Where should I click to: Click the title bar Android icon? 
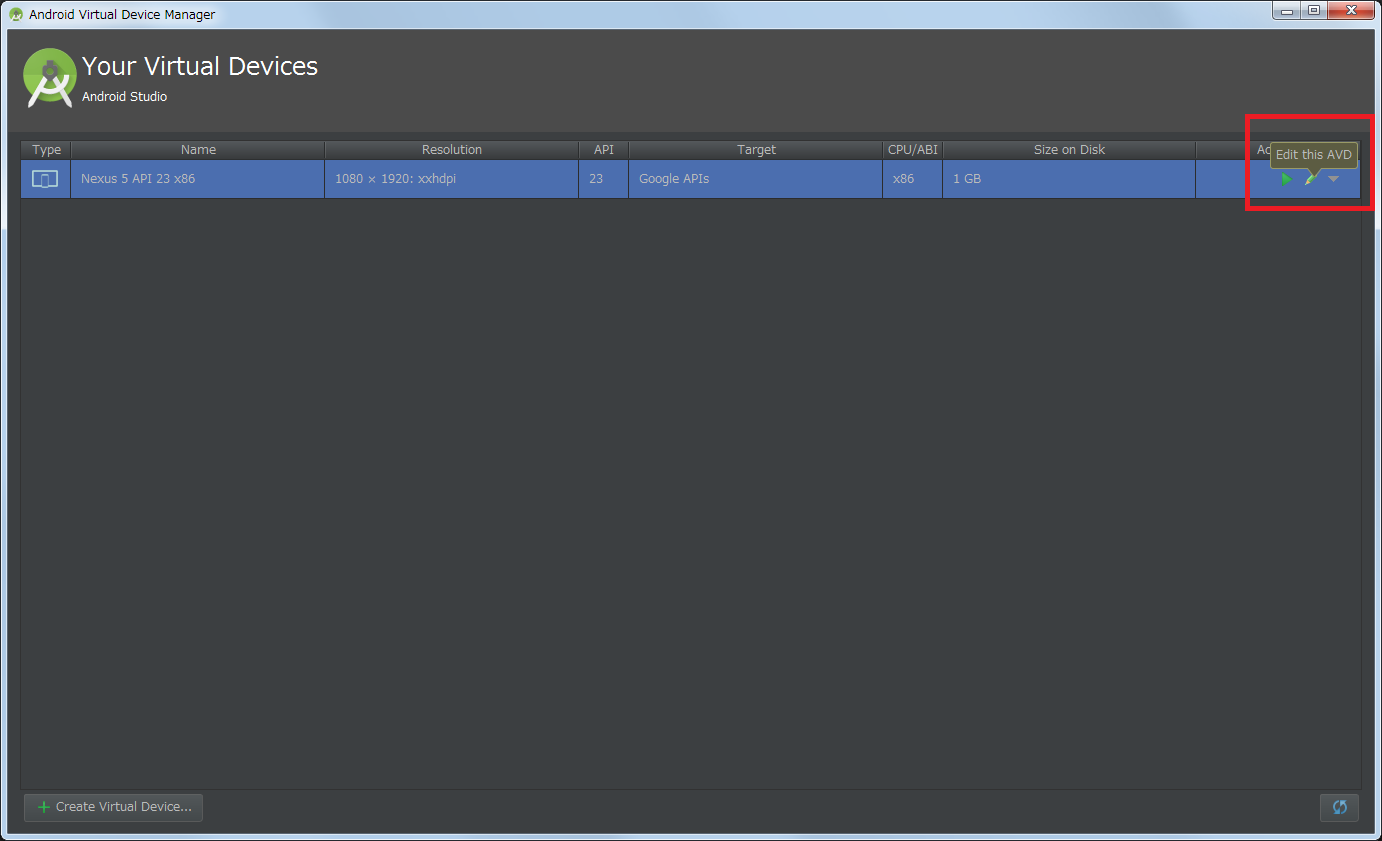16,14
